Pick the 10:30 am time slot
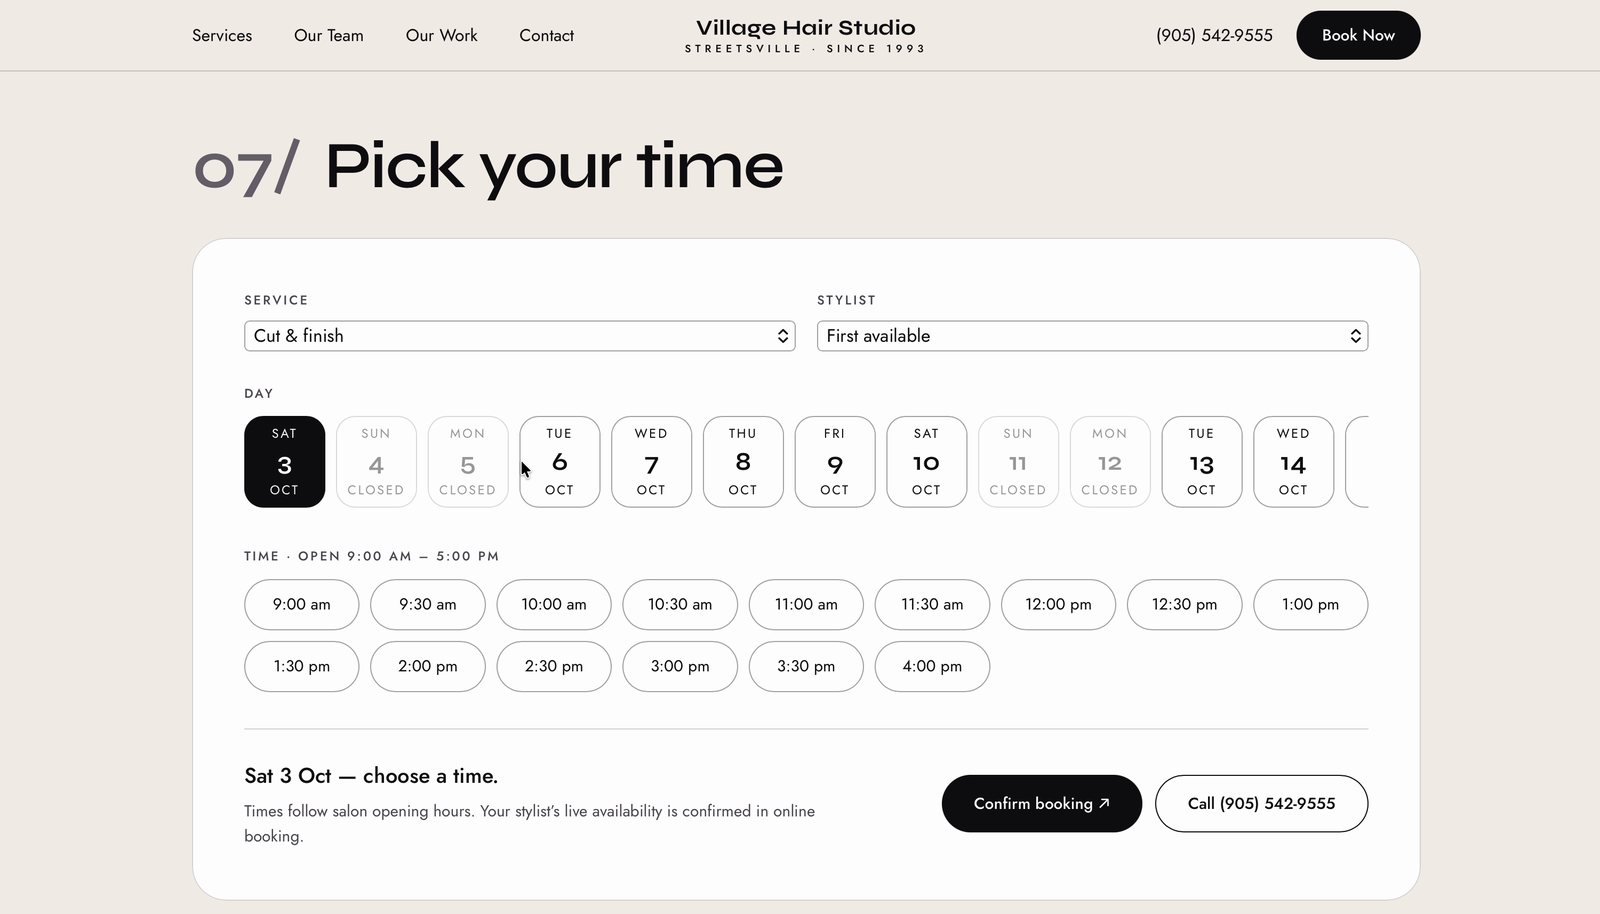1600x914 pixels. [680, 605]
